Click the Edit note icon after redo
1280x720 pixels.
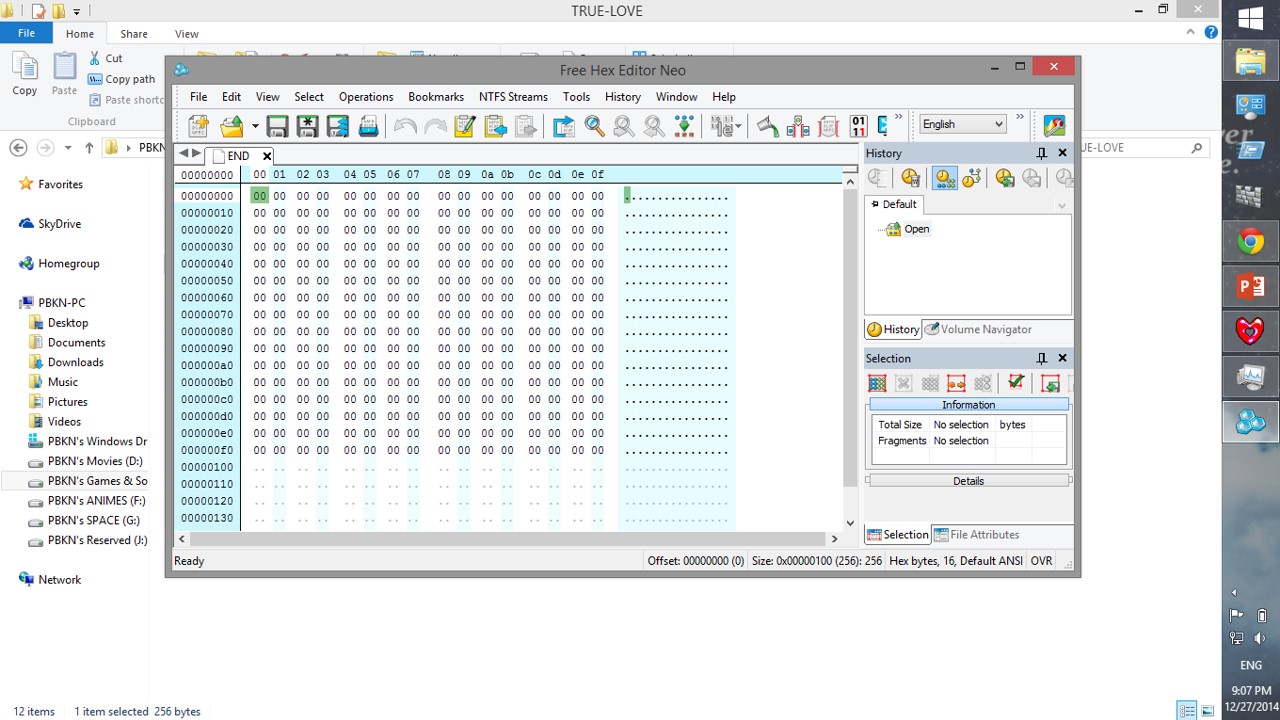point(464,126)
